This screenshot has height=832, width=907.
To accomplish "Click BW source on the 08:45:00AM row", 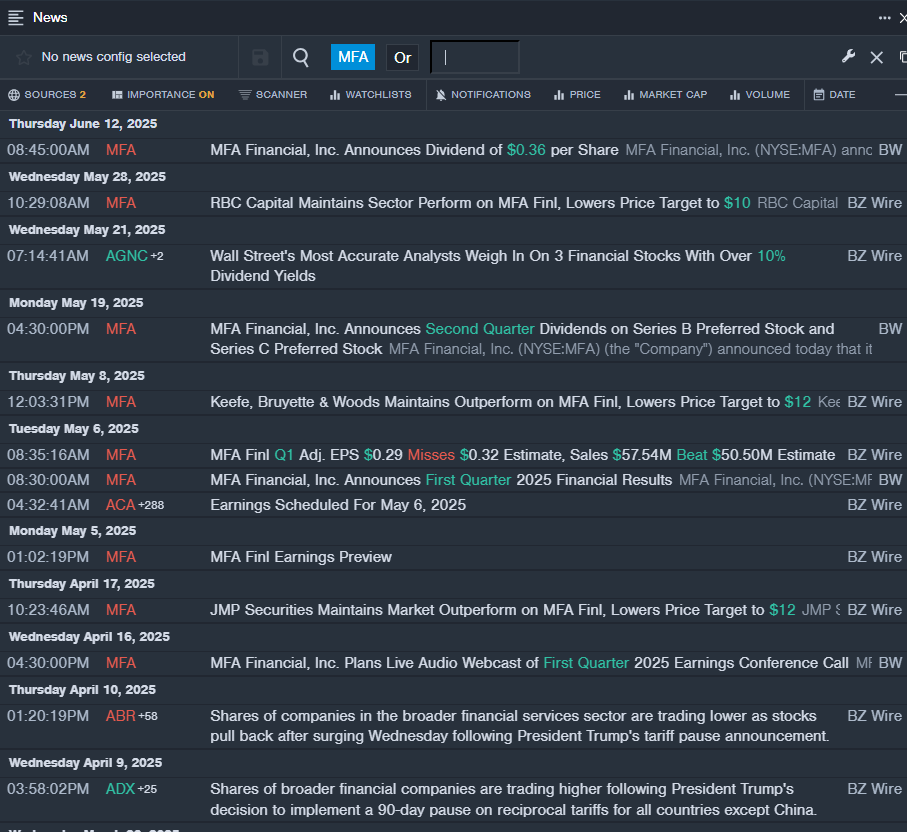I will coord(890,150).
